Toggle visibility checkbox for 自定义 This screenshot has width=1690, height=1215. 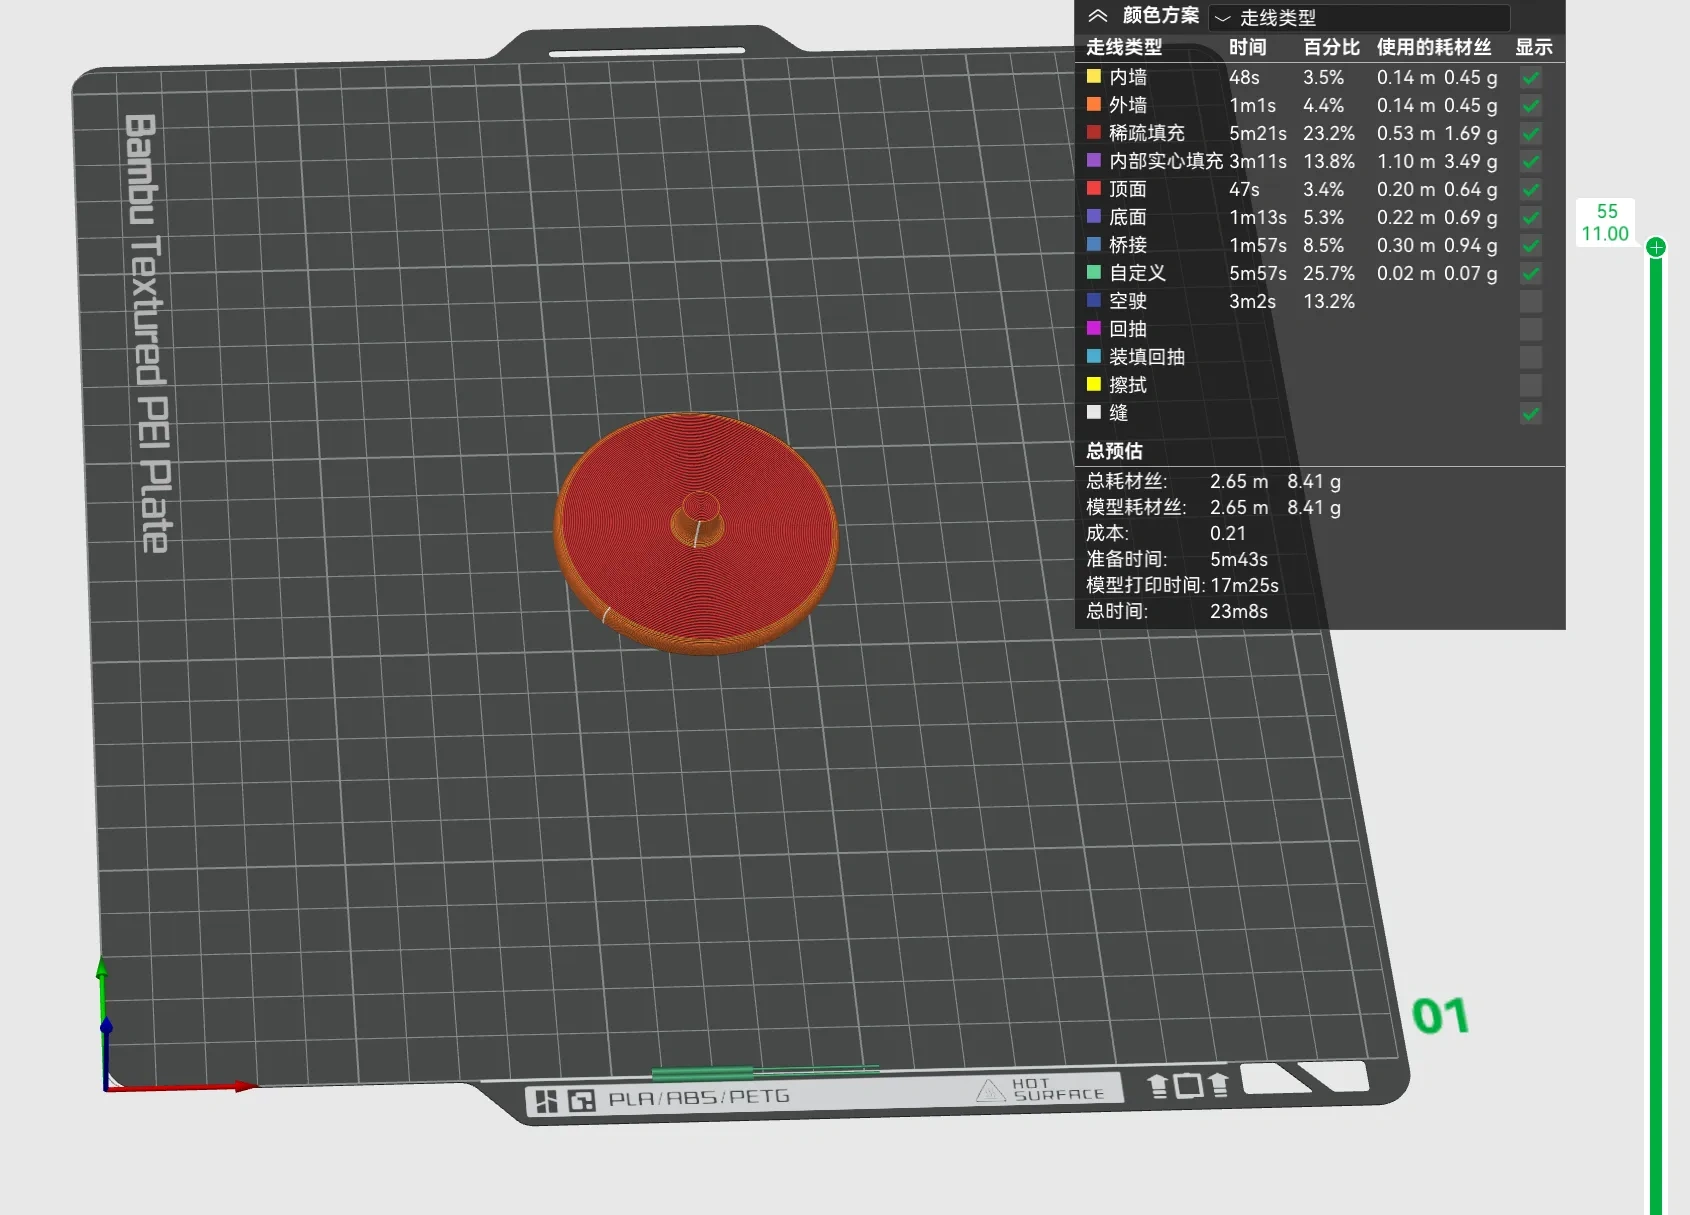1531,273
